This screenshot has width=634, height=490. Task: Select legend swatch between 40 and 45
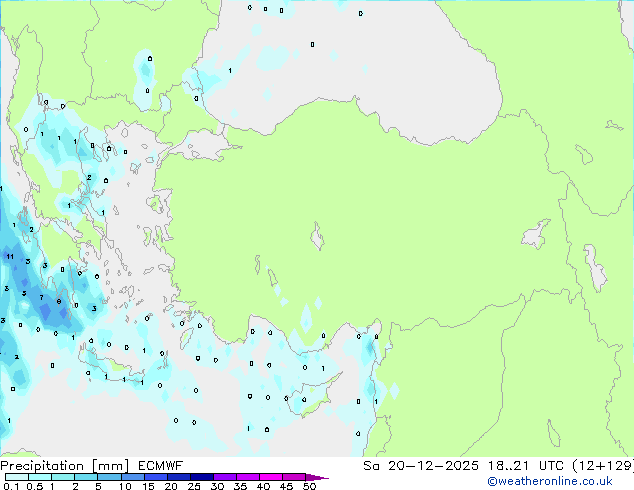[x=271, y=477]
